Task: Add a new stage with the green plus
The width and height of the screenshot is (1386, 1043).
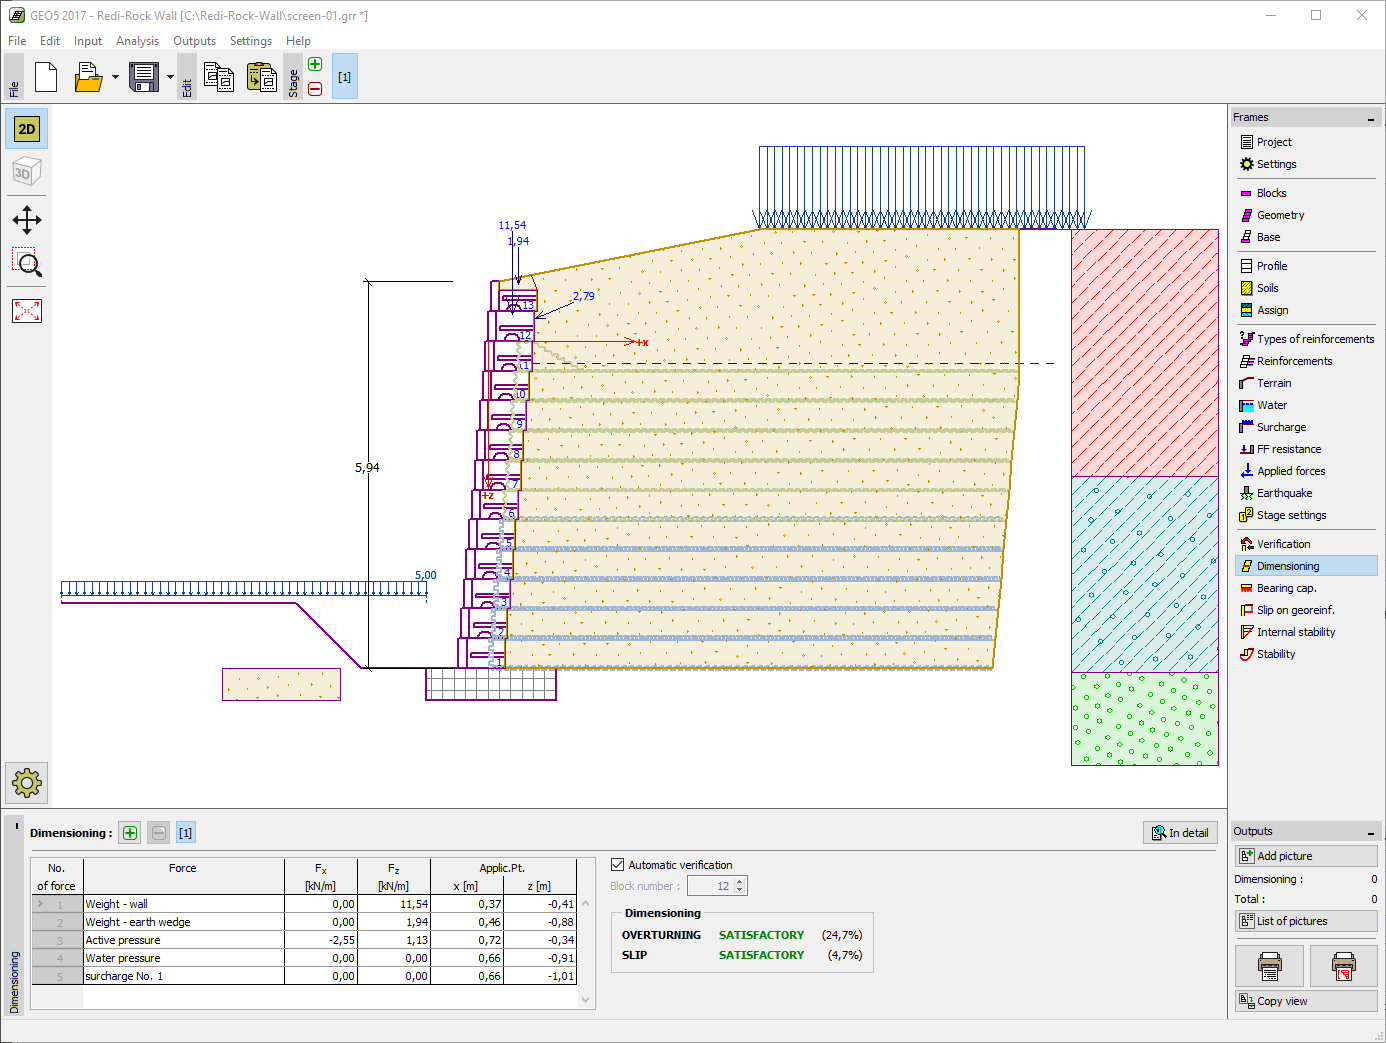Action: (314, 63)
